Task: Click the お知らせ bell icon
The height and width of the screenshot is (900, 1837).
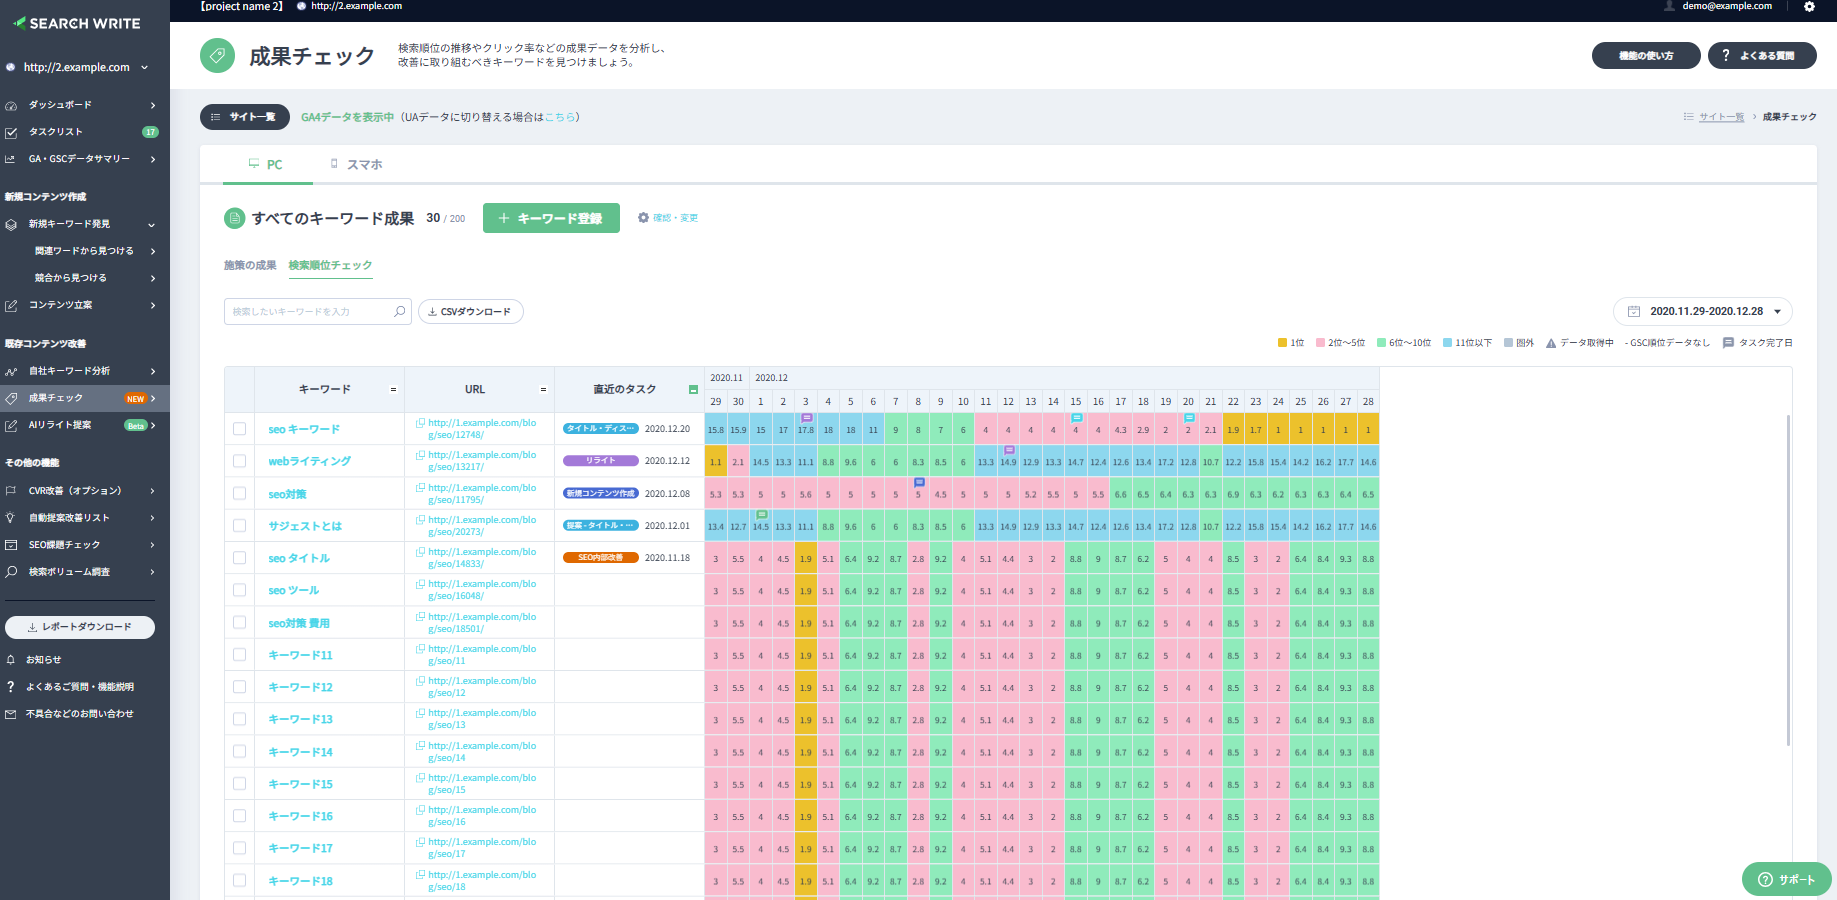Action: [11, 660]
